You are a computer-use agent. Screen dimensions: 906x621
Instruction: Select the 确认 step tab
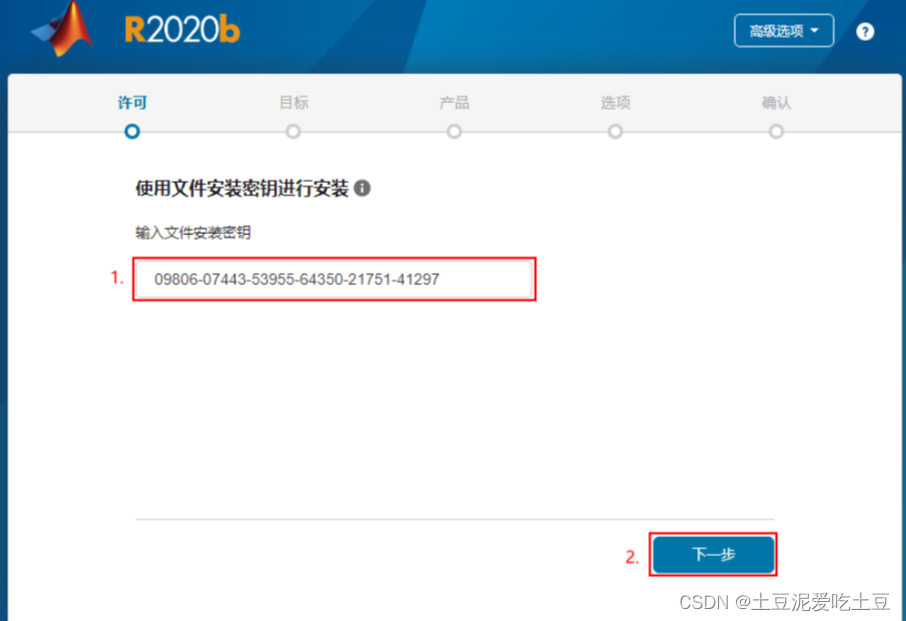click(776, 103)
